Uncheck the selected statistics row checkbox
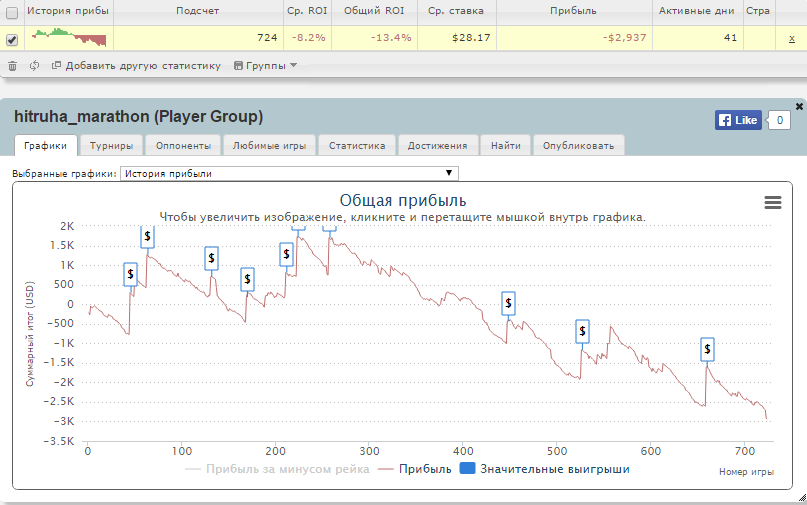The image size is (807, 505). tap(12, 39)
